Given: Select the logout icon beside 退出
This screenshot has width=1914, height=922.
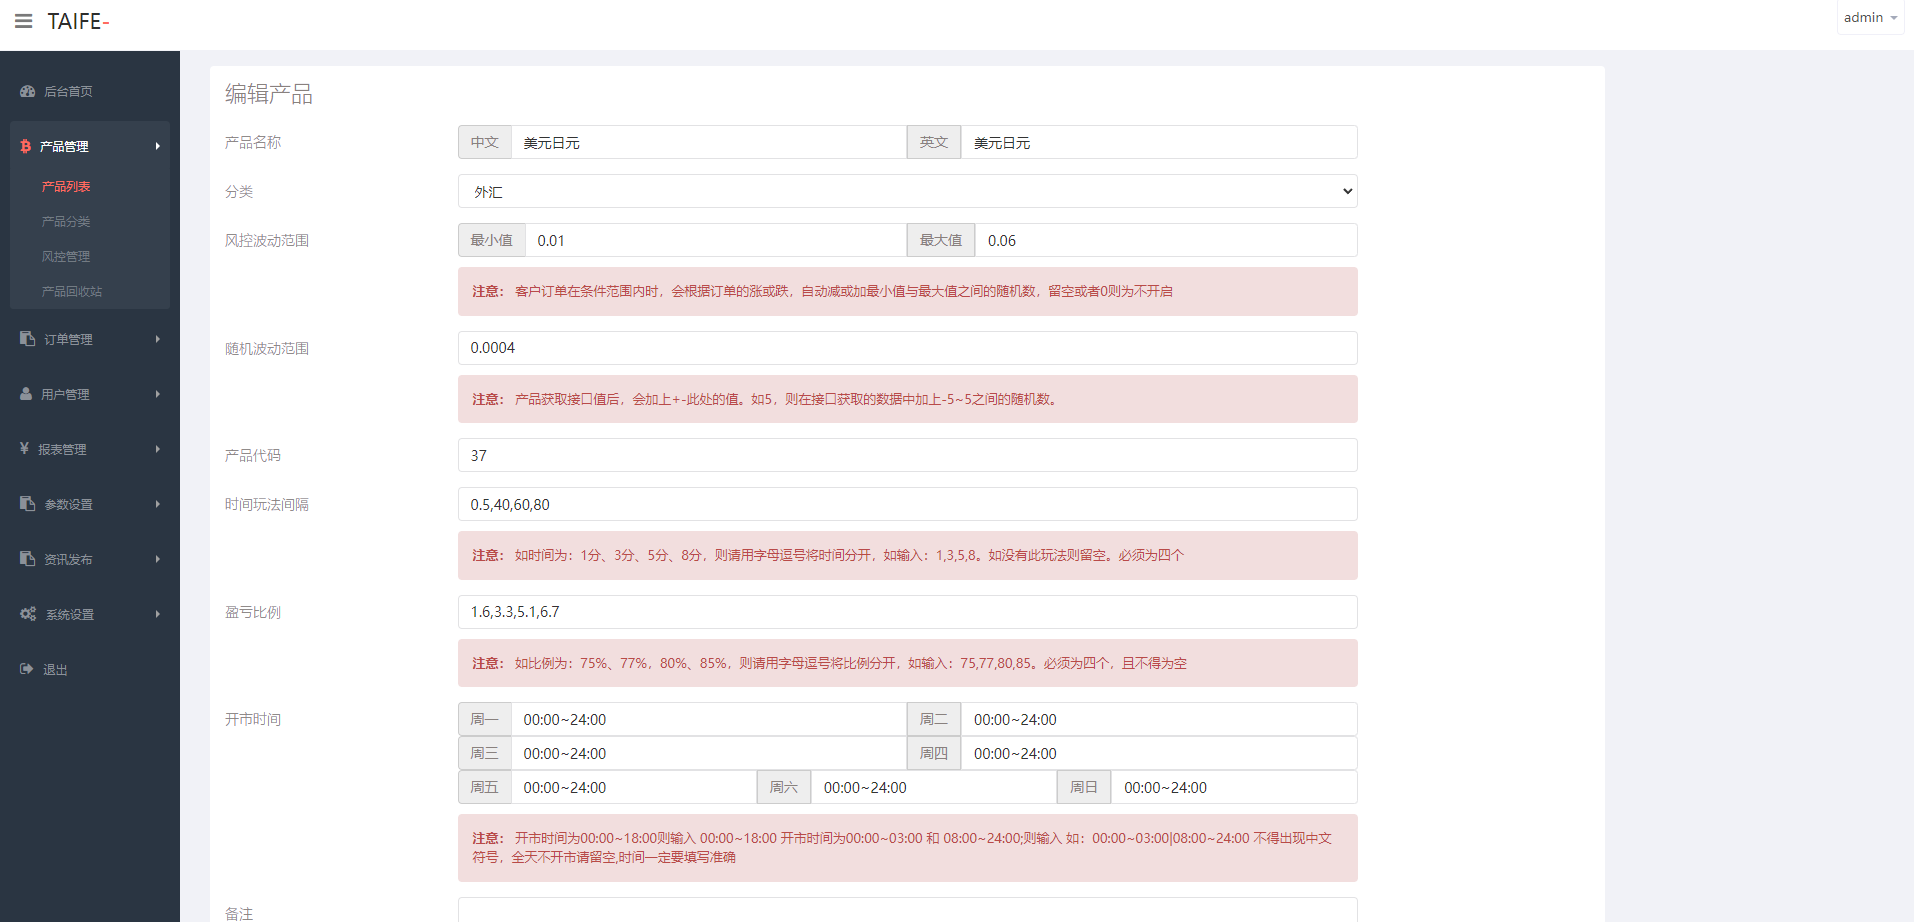Looking at the screenshot, I should tap(26, 669).
